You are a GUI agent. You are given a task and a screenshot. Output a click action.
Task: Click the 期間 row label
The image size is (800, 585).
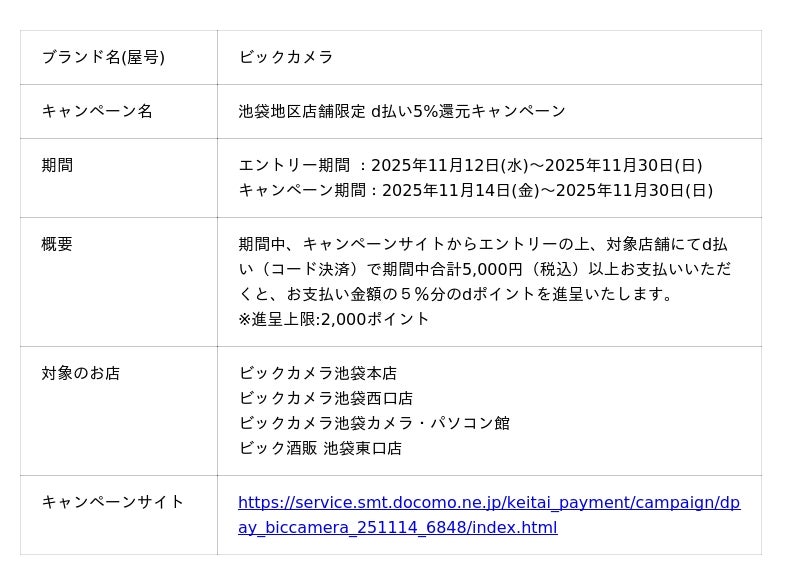coord(57,165)
